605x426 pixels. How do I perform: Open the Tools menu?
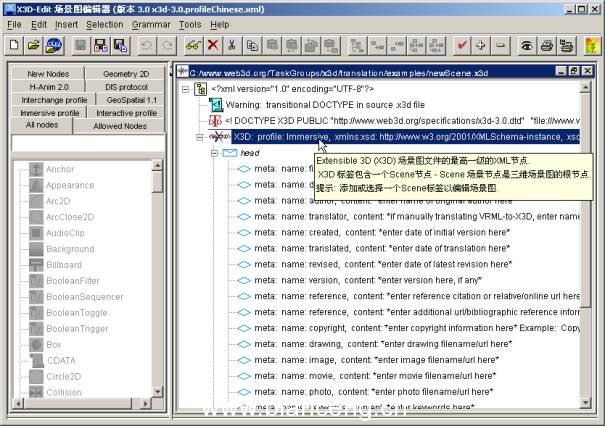190,25
